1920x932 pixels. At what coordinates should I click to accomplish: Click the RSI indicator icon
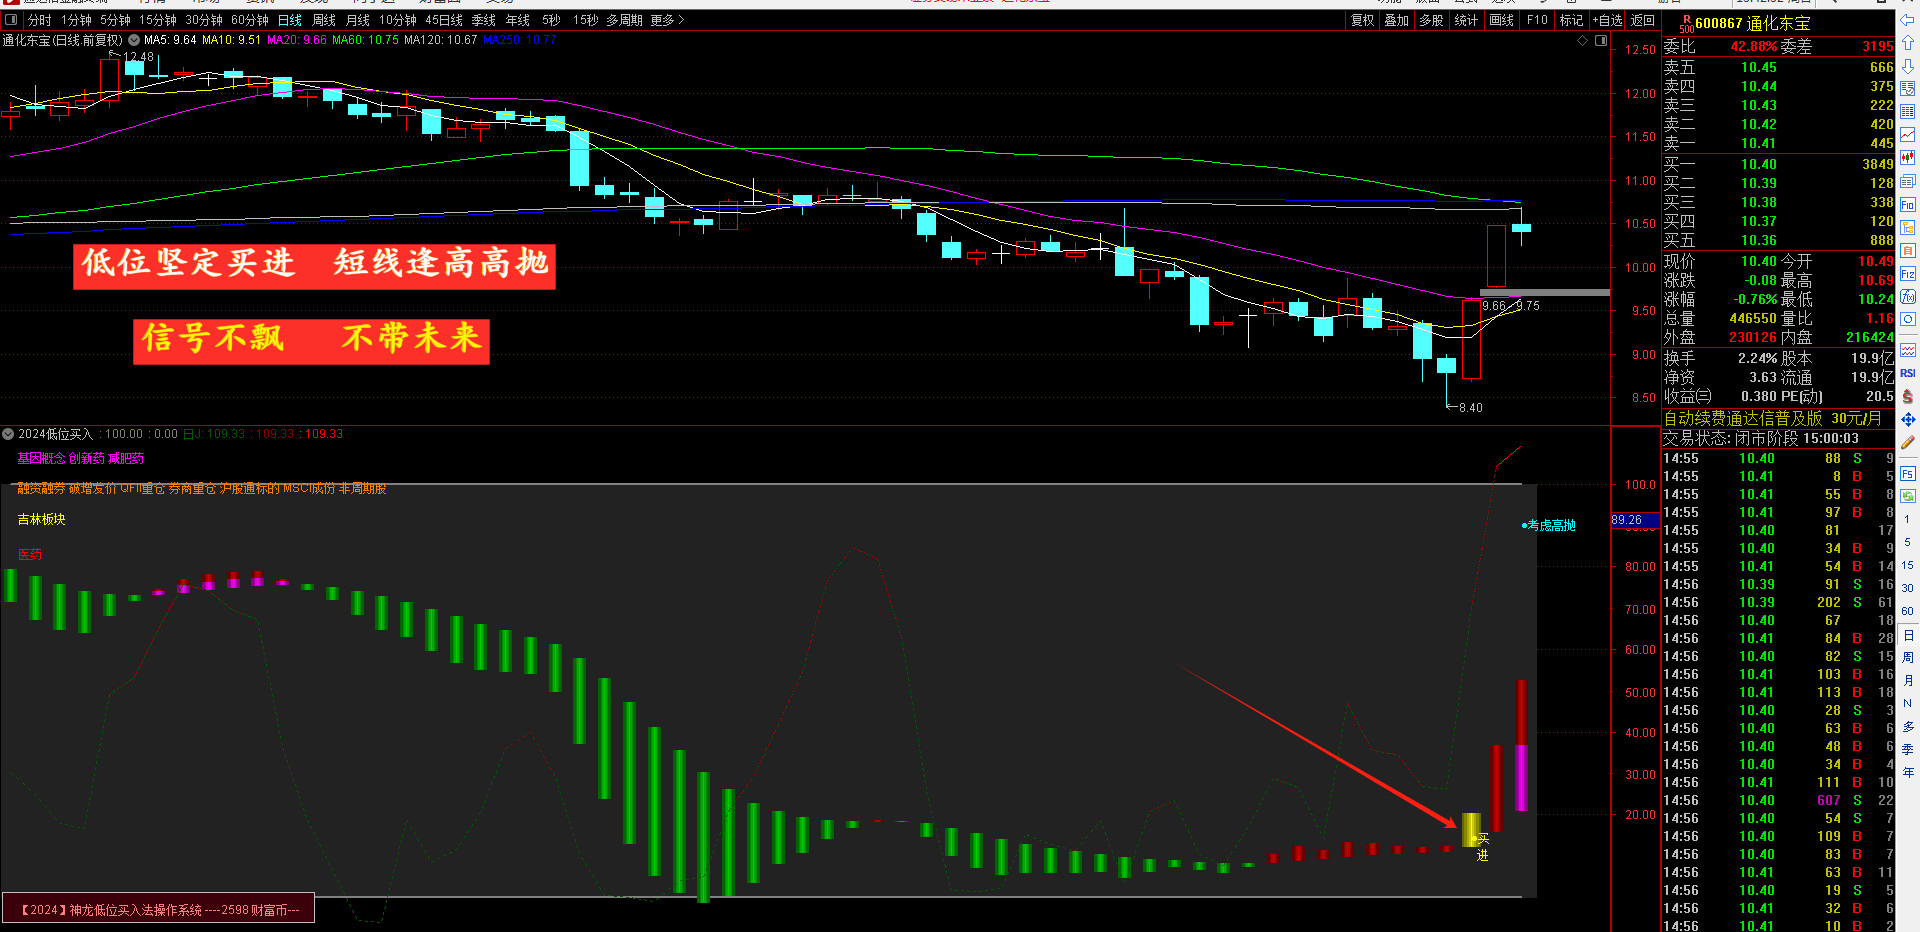pyautogui.click(x=1908, y=373)
